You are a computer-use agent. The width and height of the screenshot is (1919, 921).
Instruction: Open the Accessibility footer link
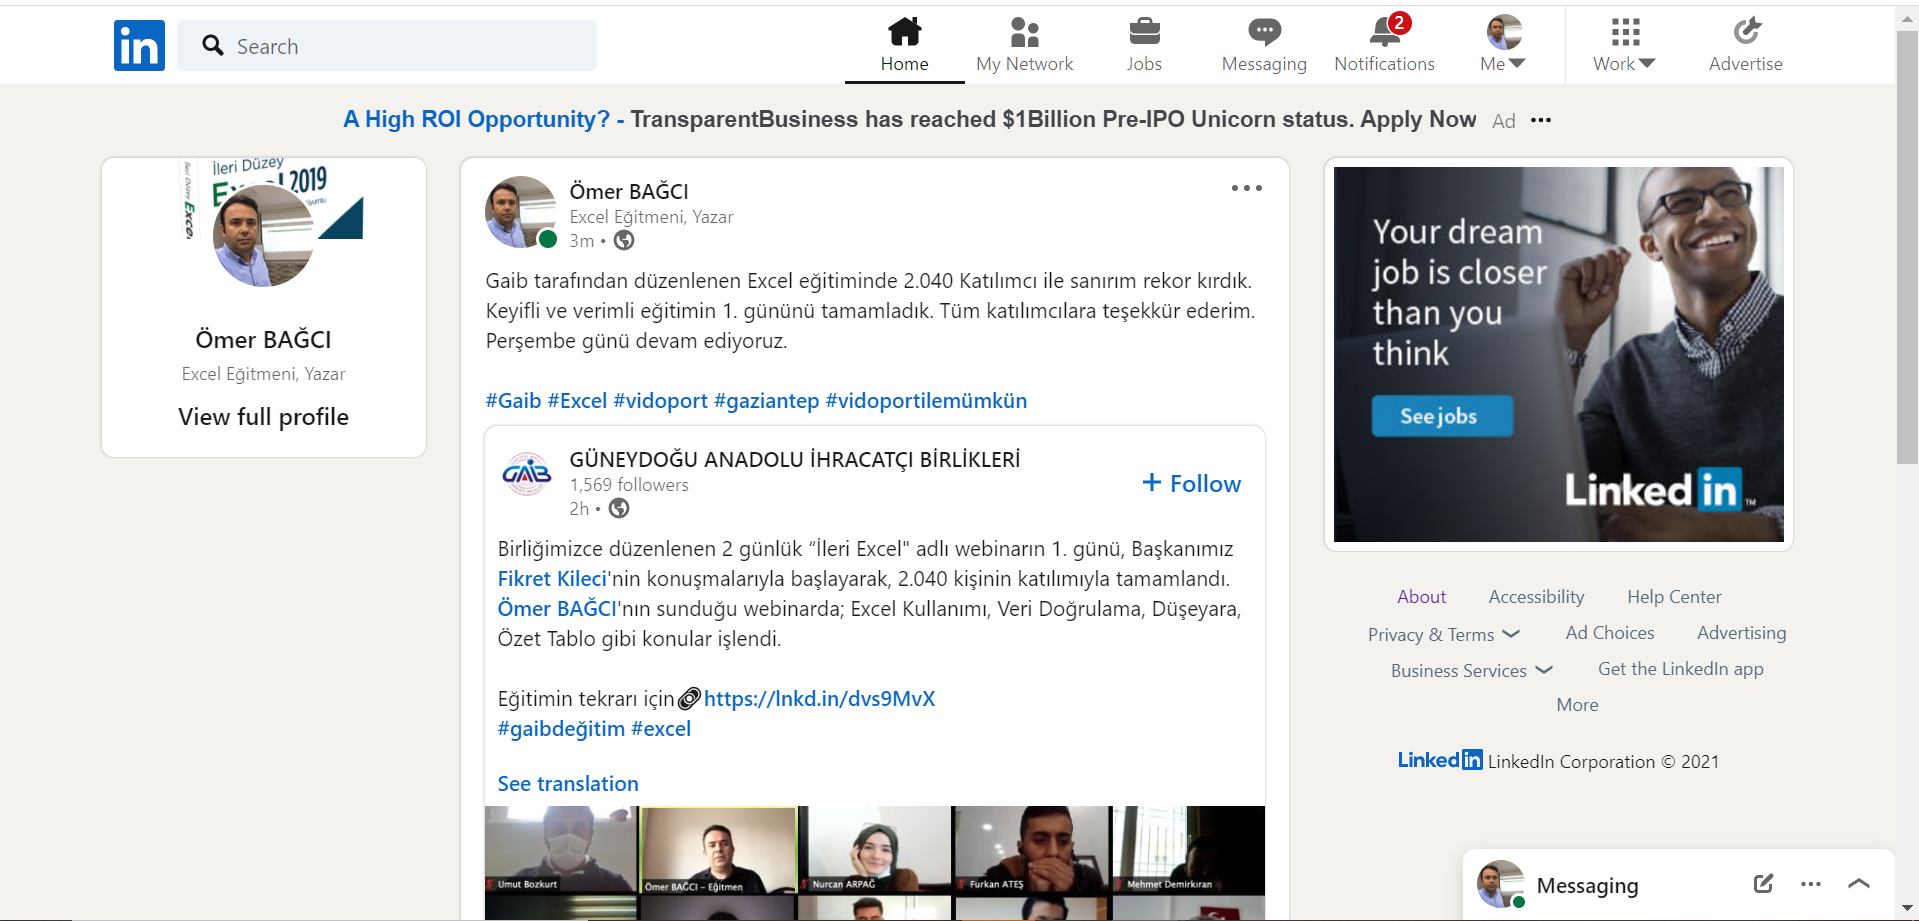1536,597
